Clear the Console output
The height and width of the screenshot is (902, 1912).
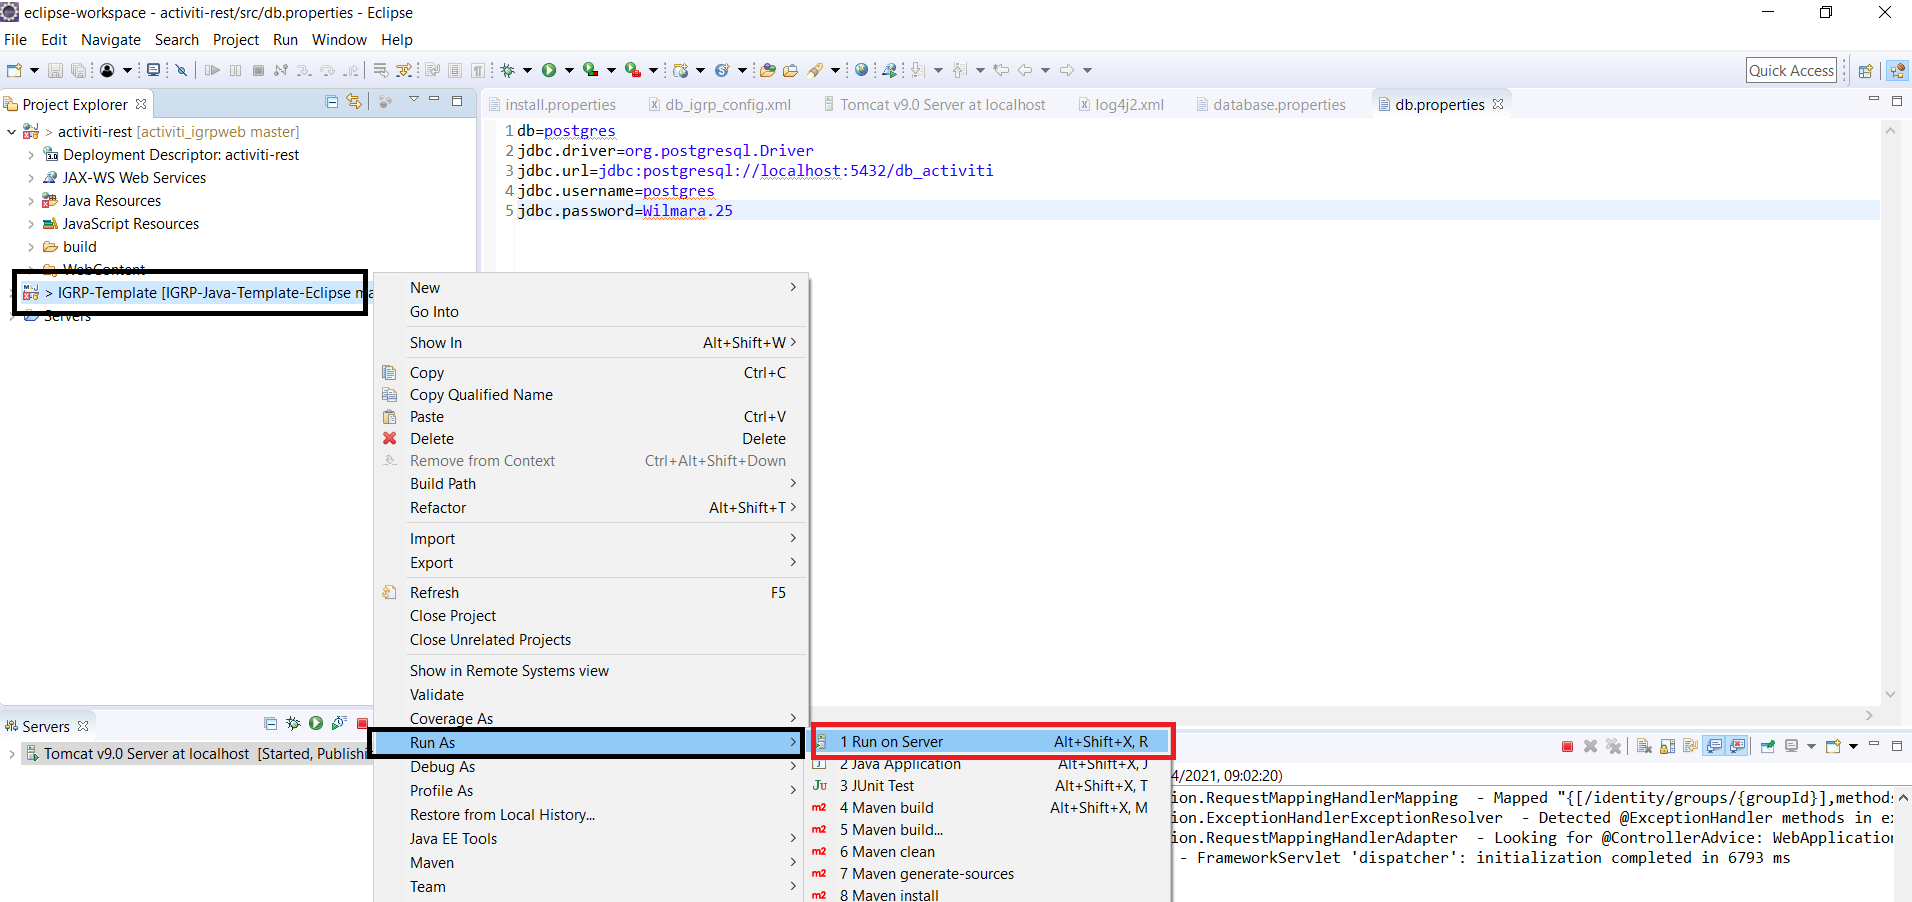[x=1644, y=746]
